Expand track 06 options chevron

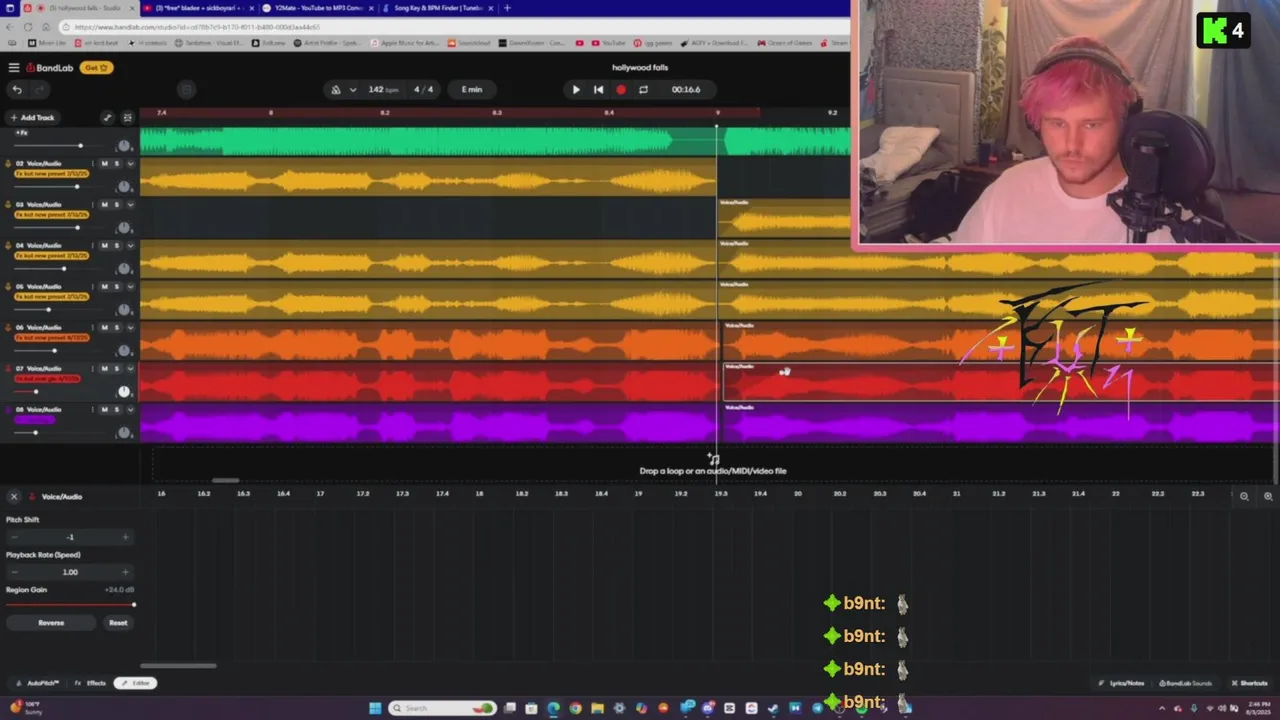coord(130,327)
